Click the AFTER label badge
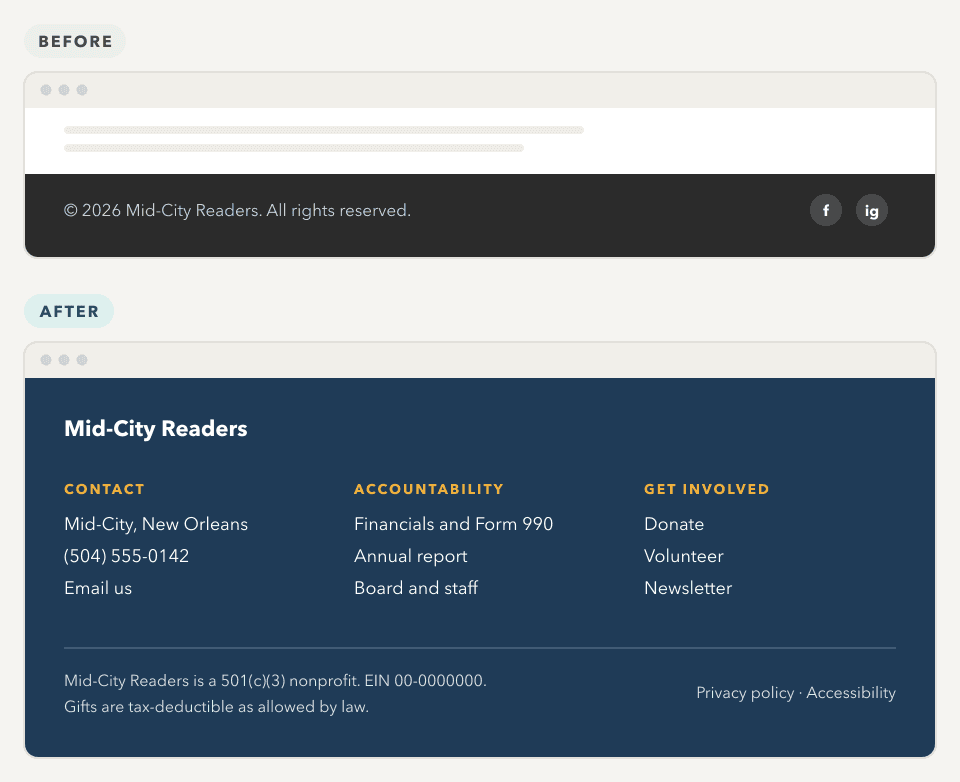The image size is (960, 782). point(69,311)
